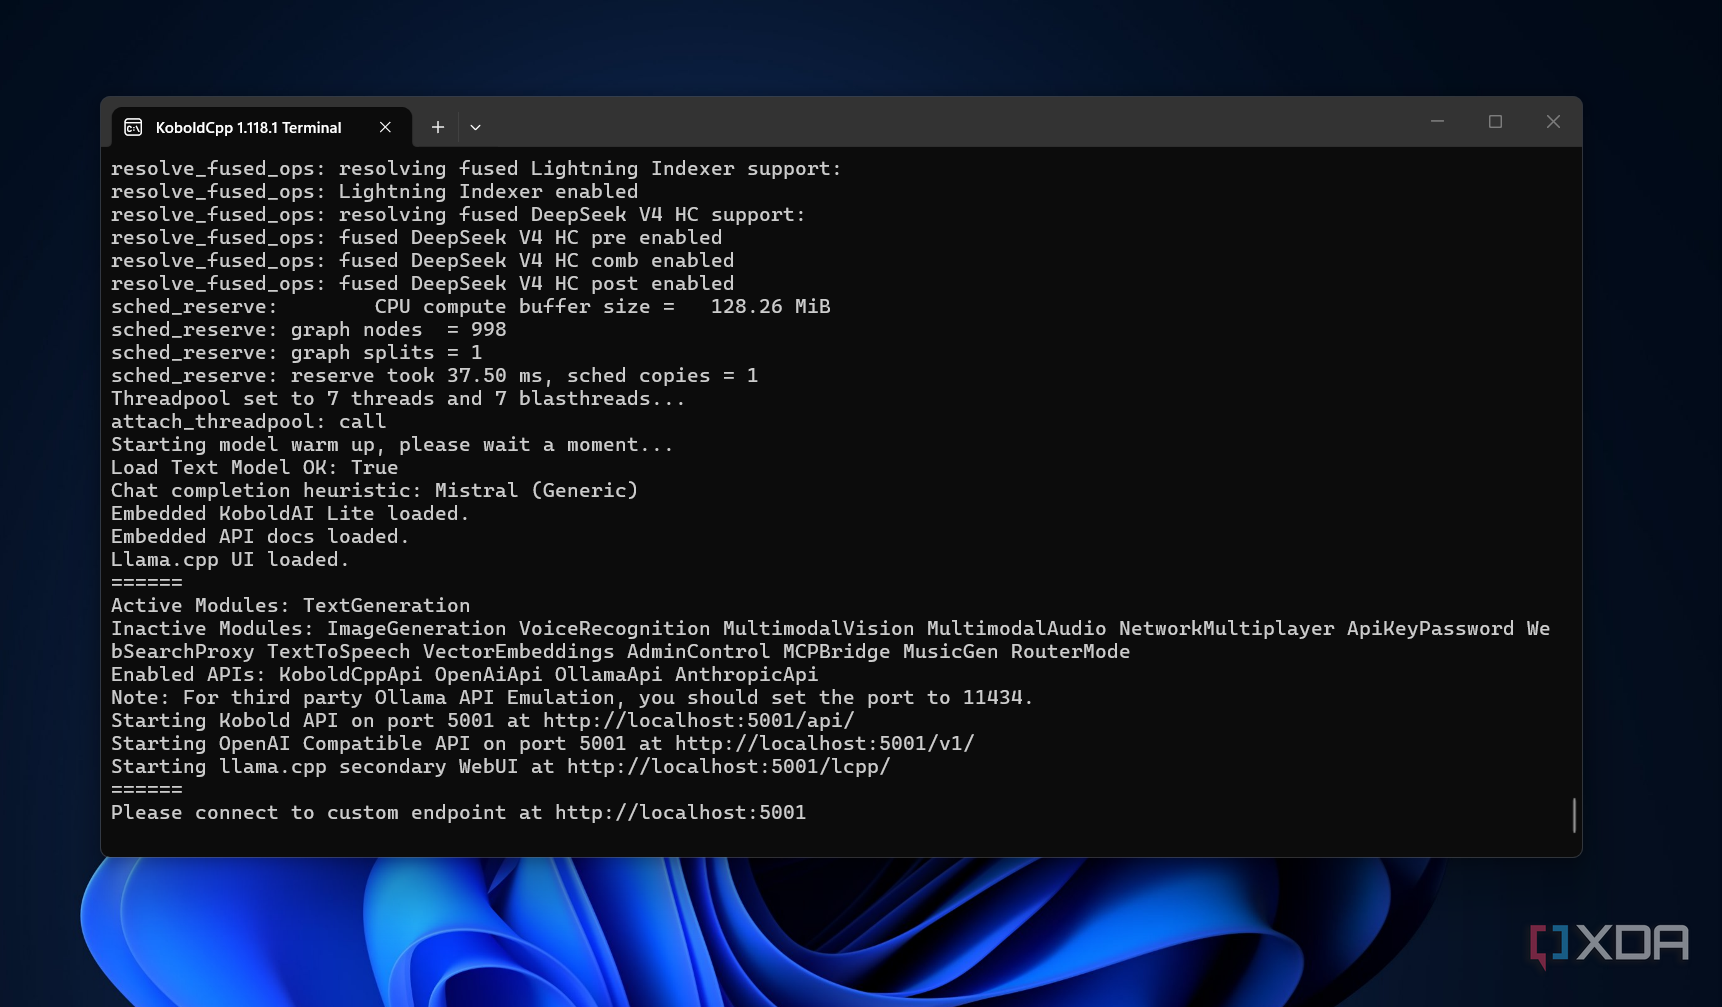The height and width of the screenshot is (1007, 1722).
Task: Click 'Inactive Modules: ImageGeneration' line
Action: pos(831,640)
